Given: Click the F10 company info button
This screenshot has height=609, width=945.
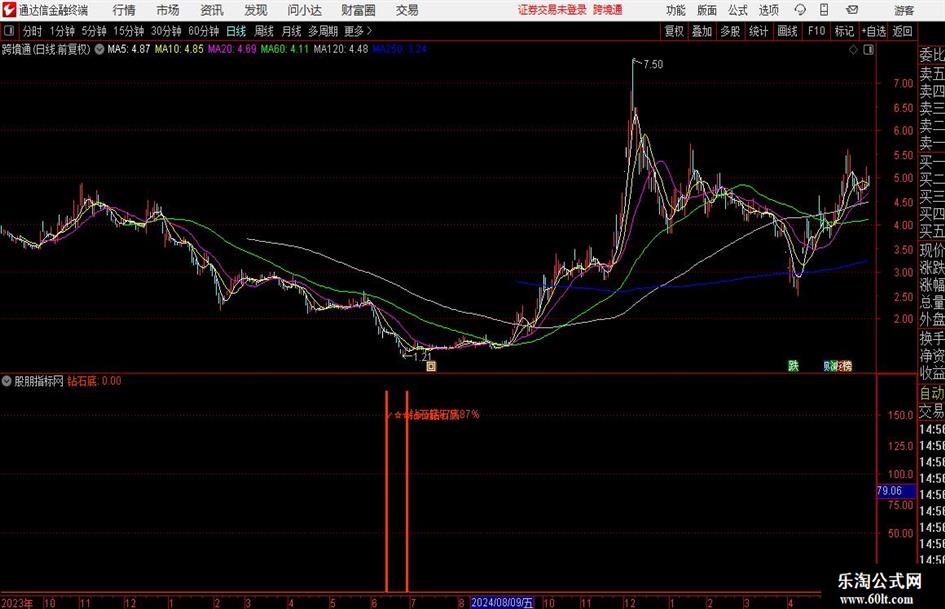Looking at the screenshot, I should point(816,31).
